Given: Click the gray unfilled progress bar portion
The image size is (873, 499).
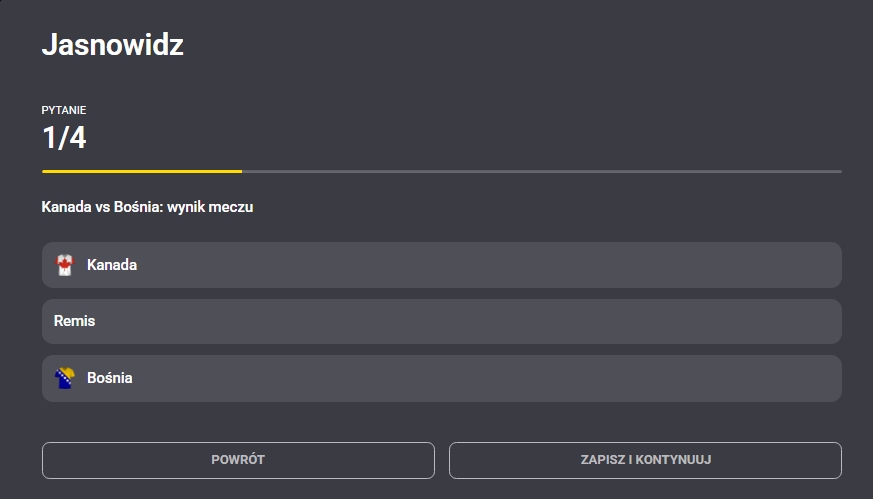Looking at the screenshot, I should click(542, 172).
